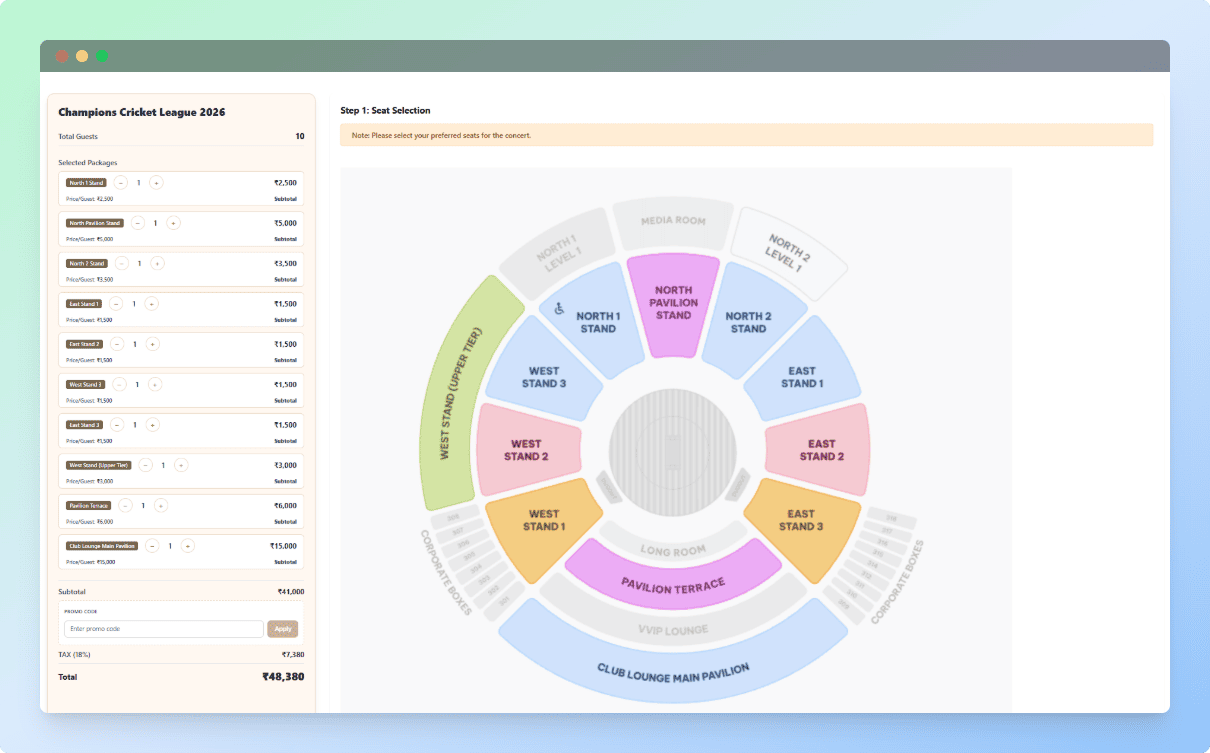
Task: Increase North 1 Stand package quantity
Action: [x=157, y=183]
